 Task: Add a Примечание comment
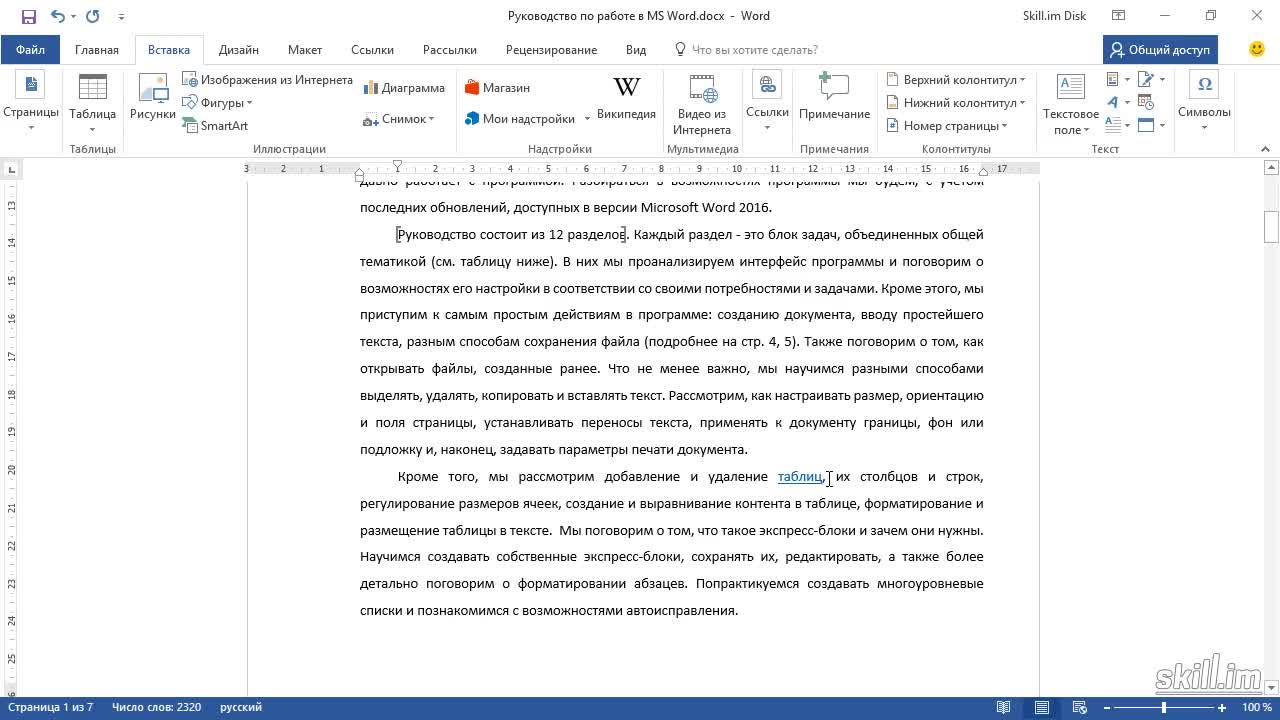coord(834,97)
